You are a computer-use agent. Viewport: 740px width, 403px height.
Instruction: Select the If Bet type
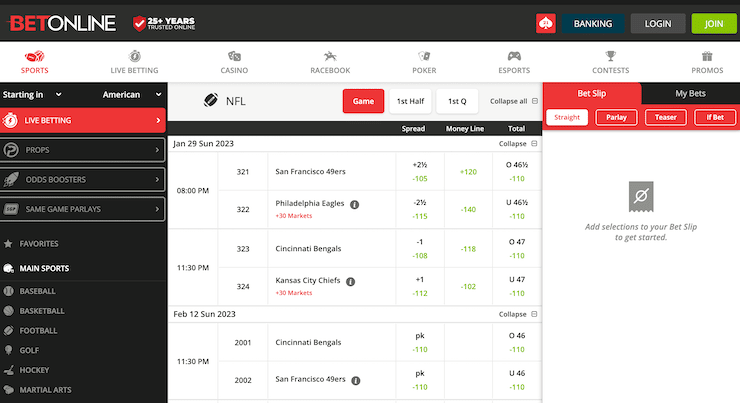click(715, 117)
